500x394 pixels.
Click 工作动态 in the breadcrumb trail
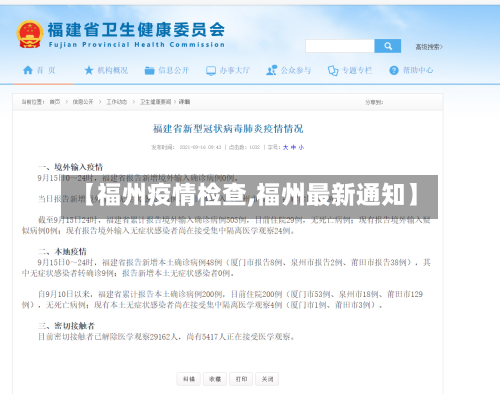[117, 102]
